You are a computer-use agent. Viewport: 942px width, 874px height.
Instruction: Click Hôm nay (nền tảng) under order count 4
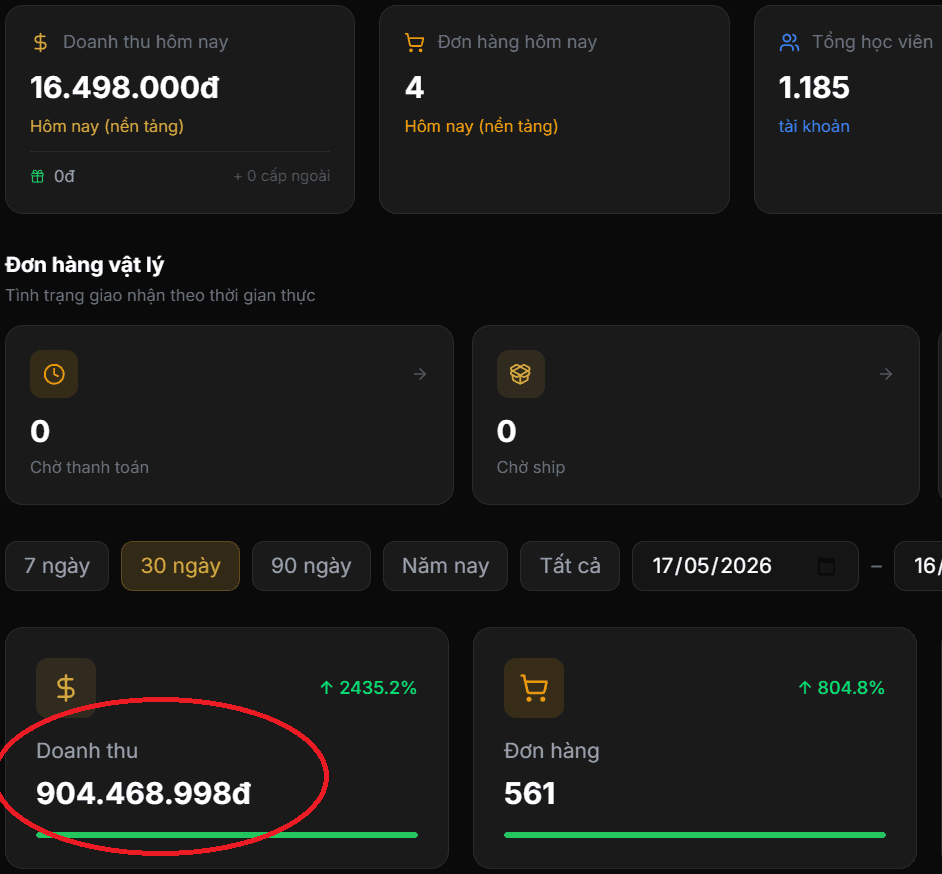[x=481, y=126]
